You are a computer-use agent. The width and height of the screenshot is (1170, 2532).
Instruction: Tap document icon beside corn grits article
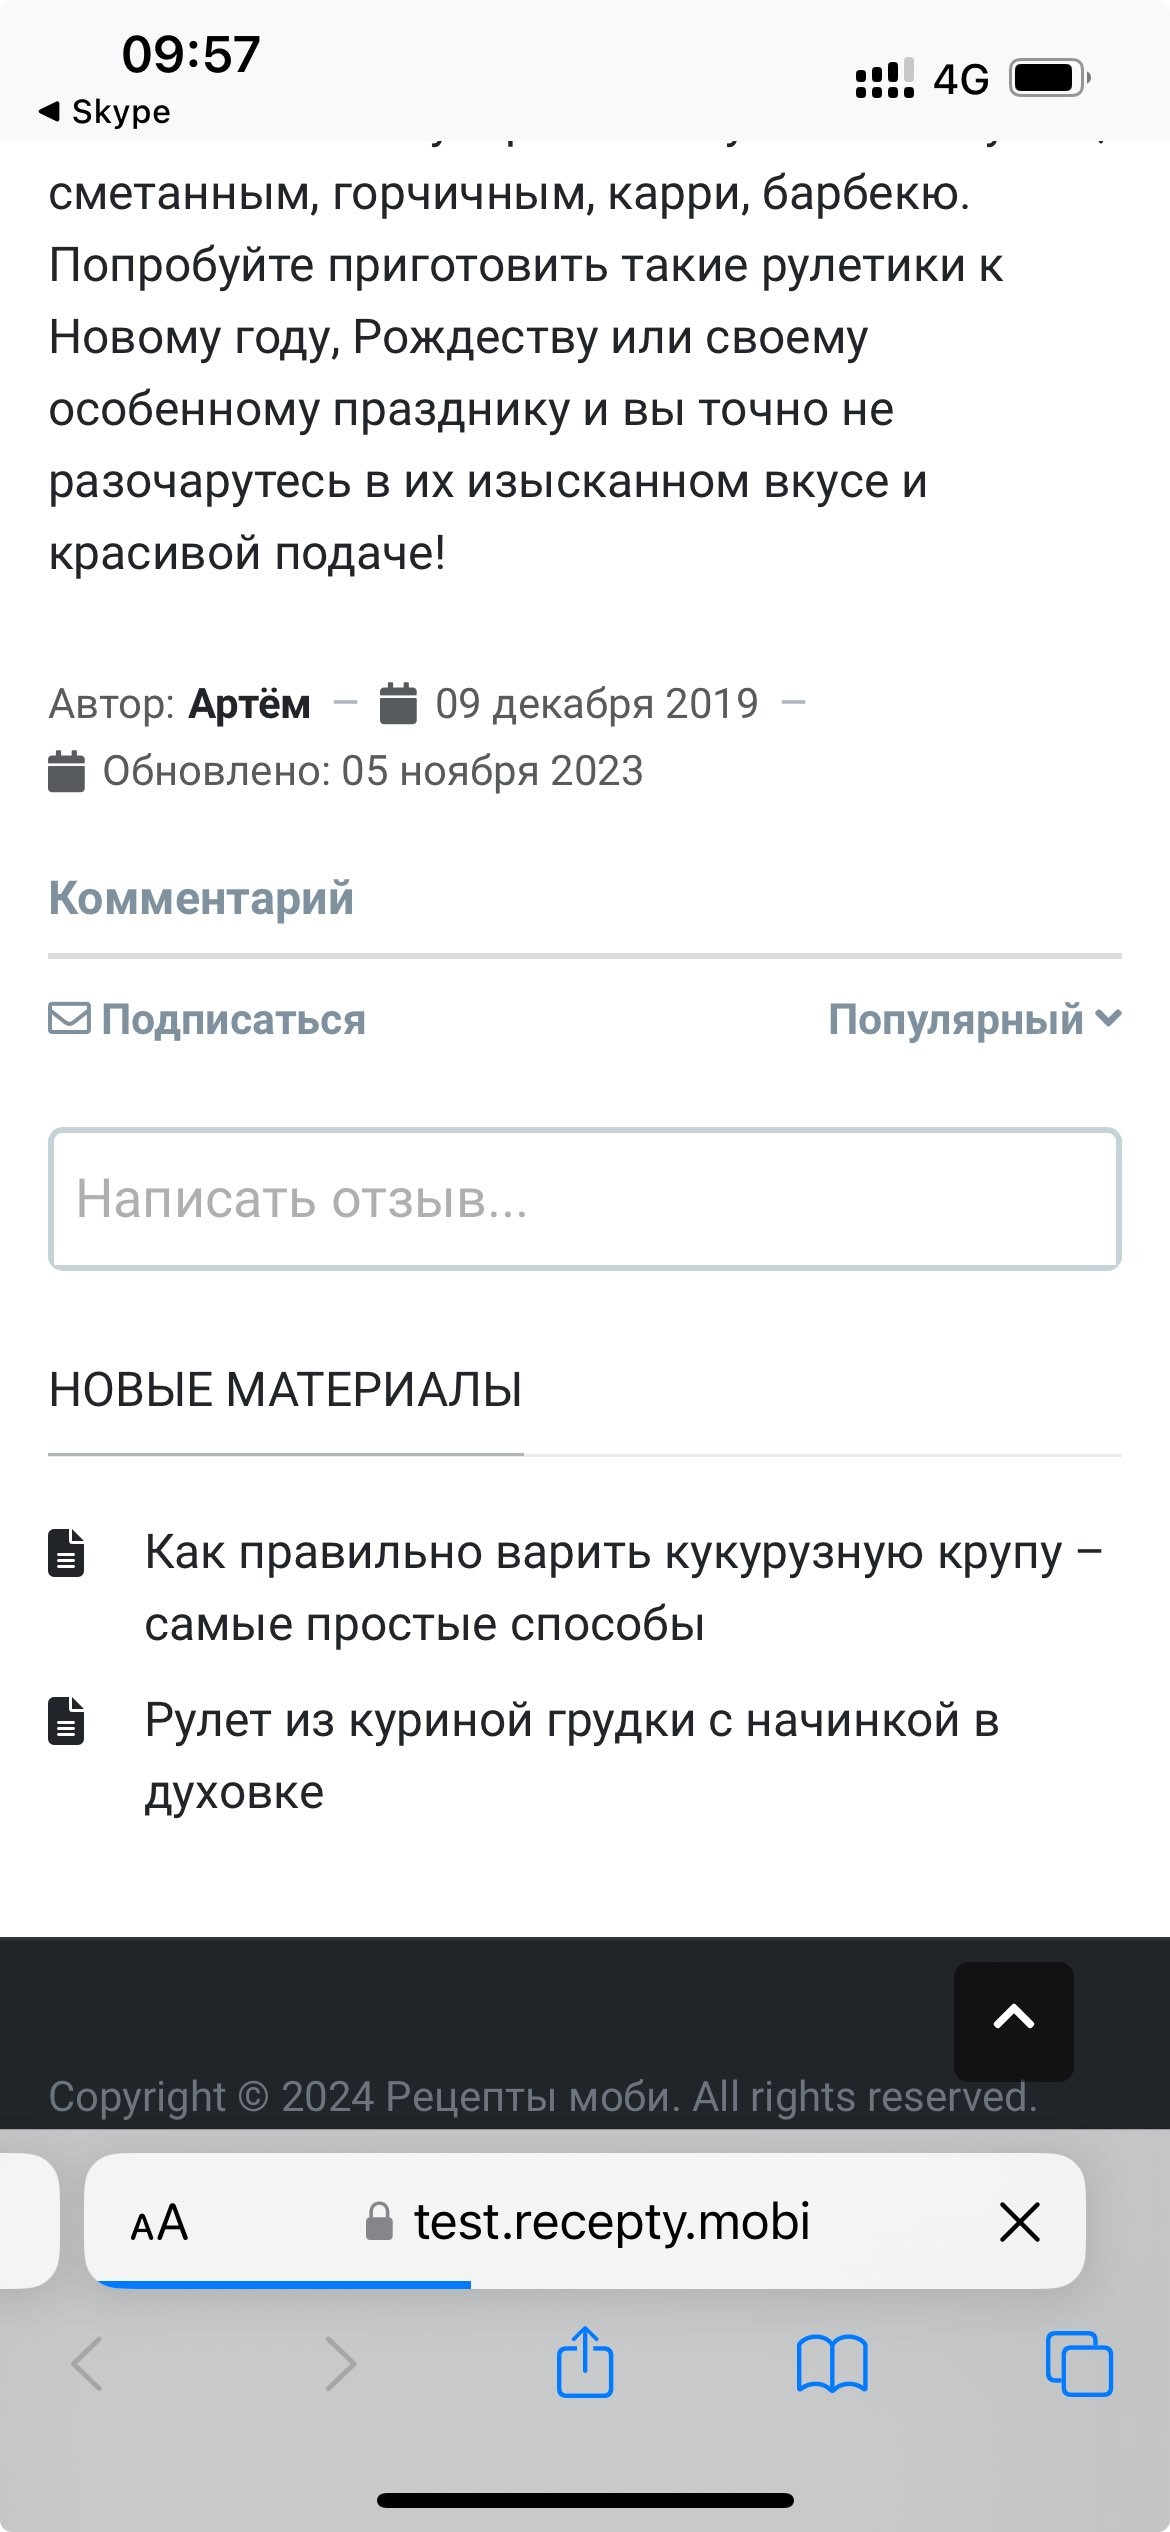[x=67, y=1553]
